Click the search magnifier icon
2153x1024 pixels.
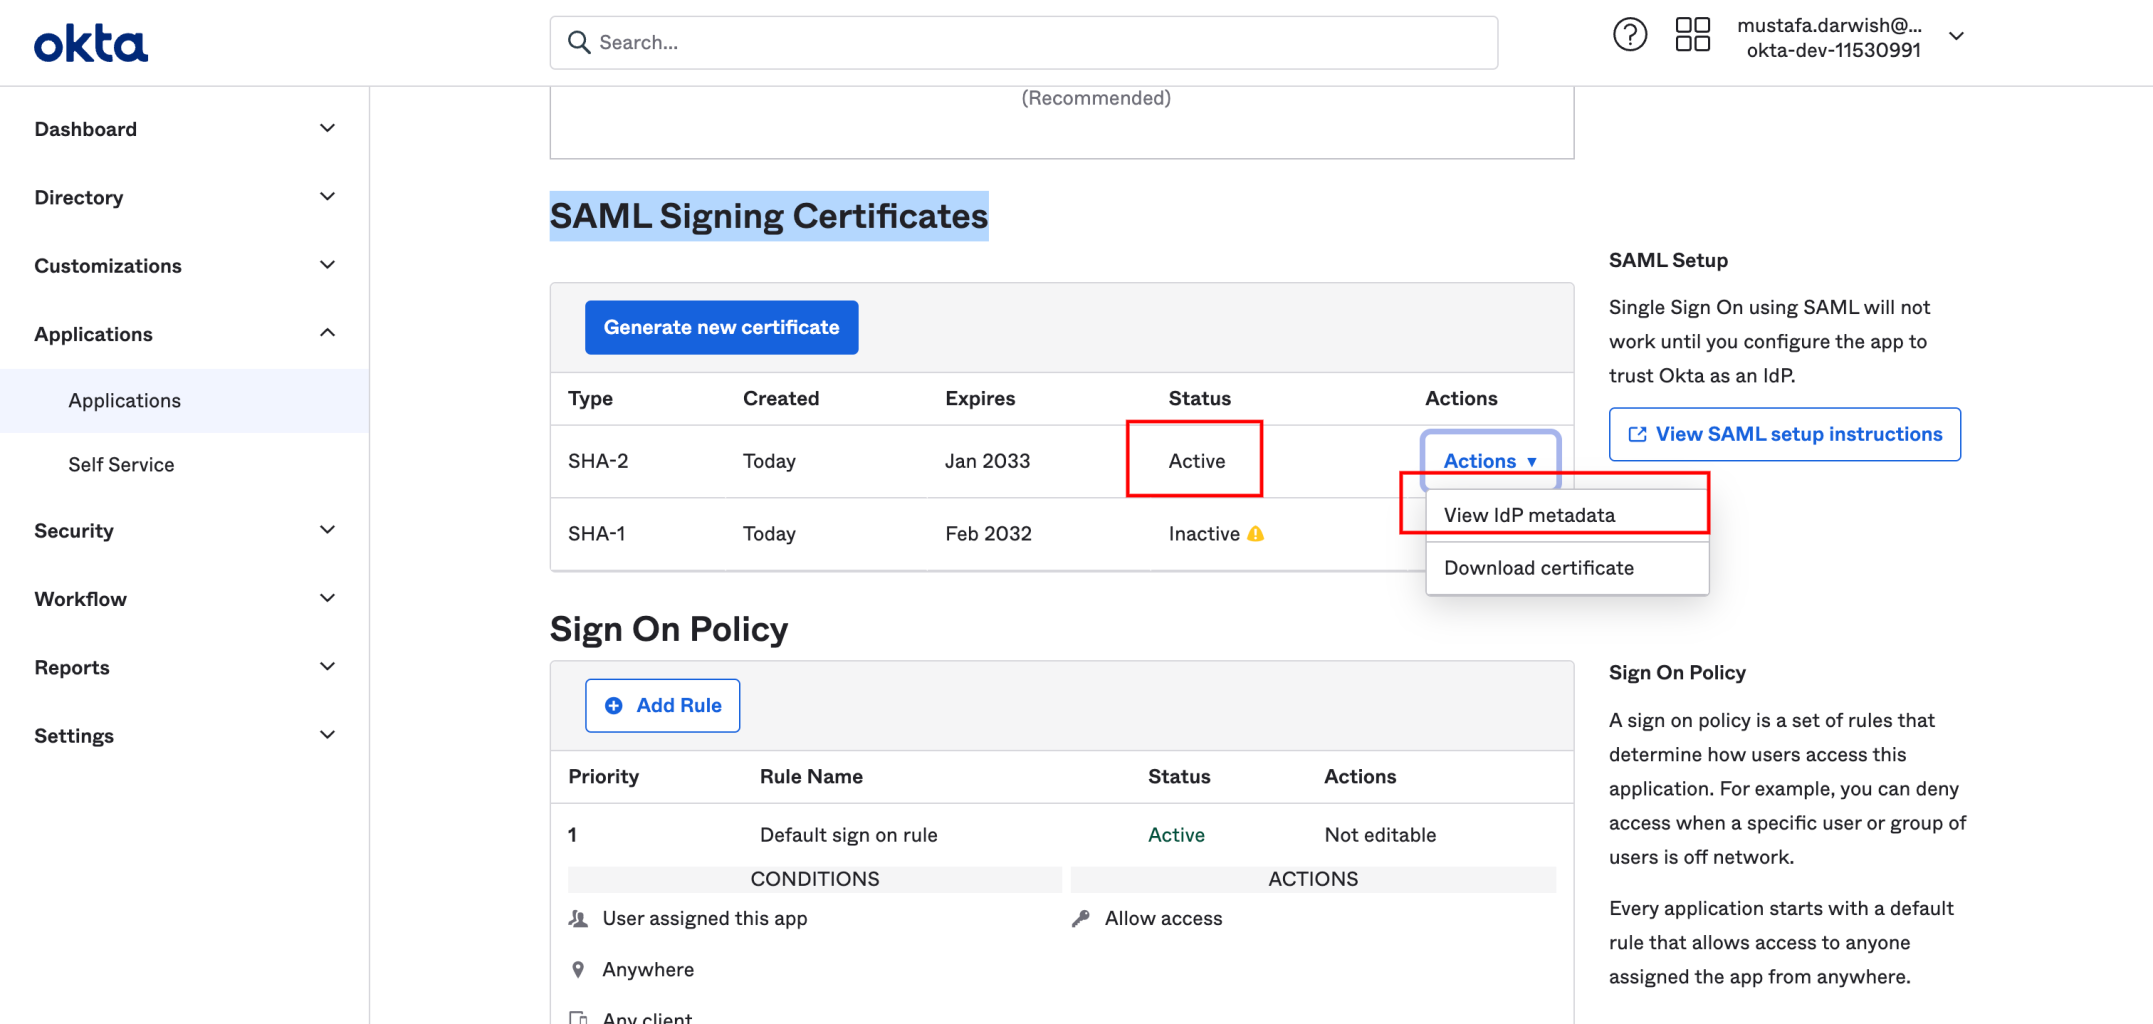[579, 42]
